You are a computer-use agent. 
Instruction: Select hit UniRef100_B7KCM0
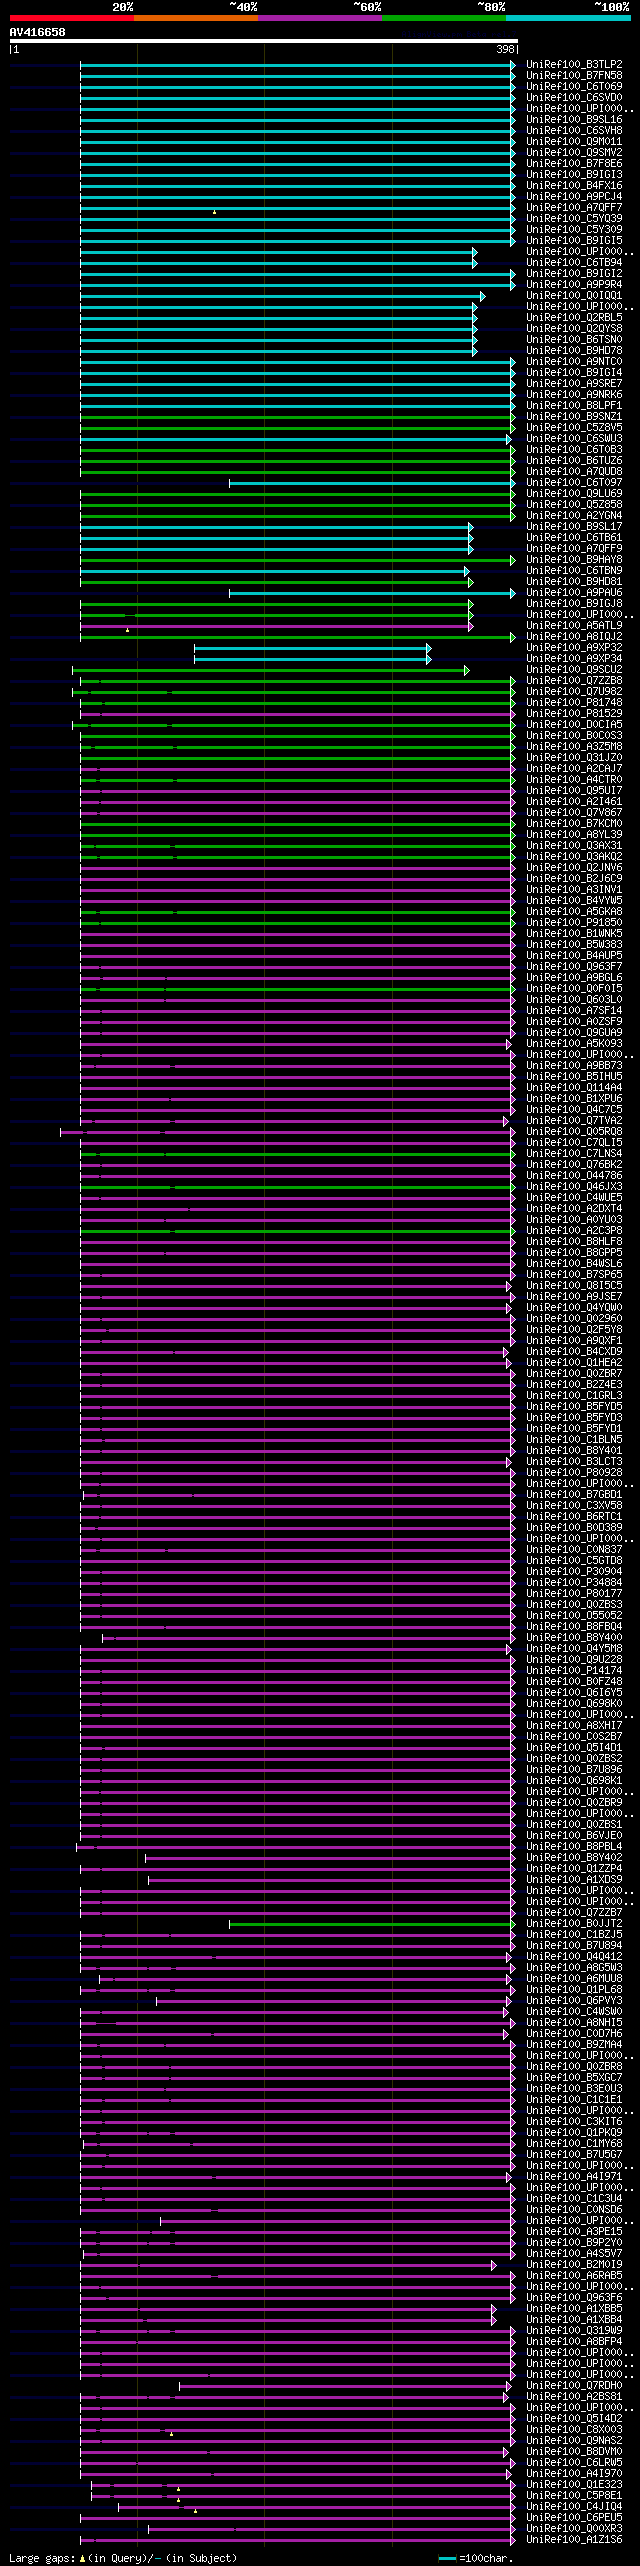click(x=574, y=824)
